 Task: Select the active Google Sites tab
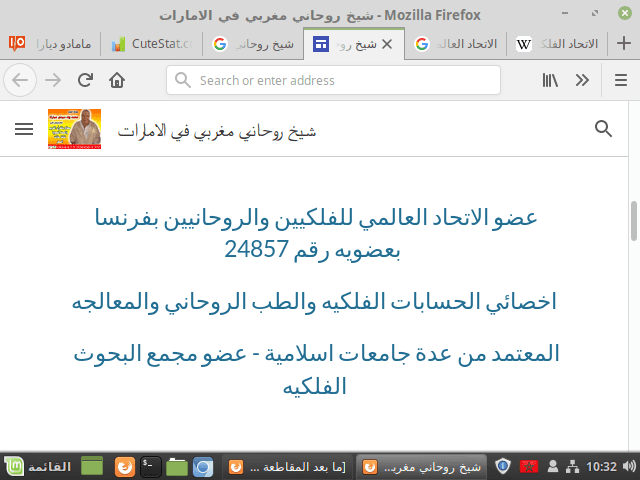[354, 44]
